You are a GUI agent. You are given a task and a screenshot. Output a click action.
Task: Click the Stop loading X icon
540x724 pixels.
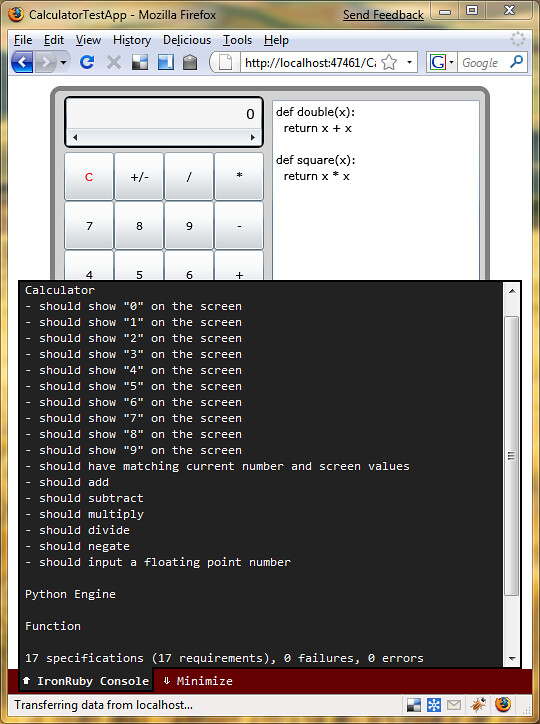(114, 62)
